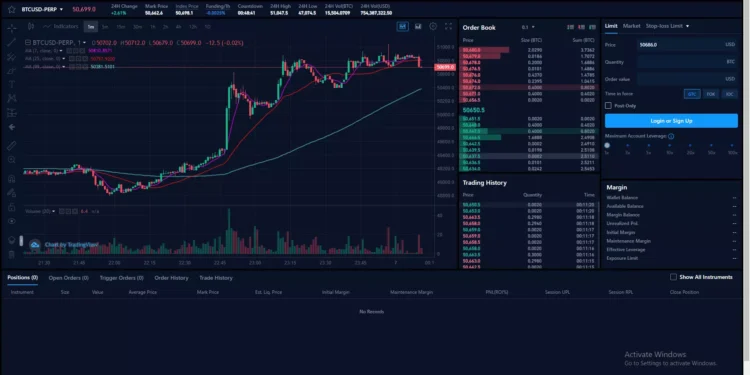Toggle the lock all drawings icon
Screen dimensions: 750x375
pos(11,207)
